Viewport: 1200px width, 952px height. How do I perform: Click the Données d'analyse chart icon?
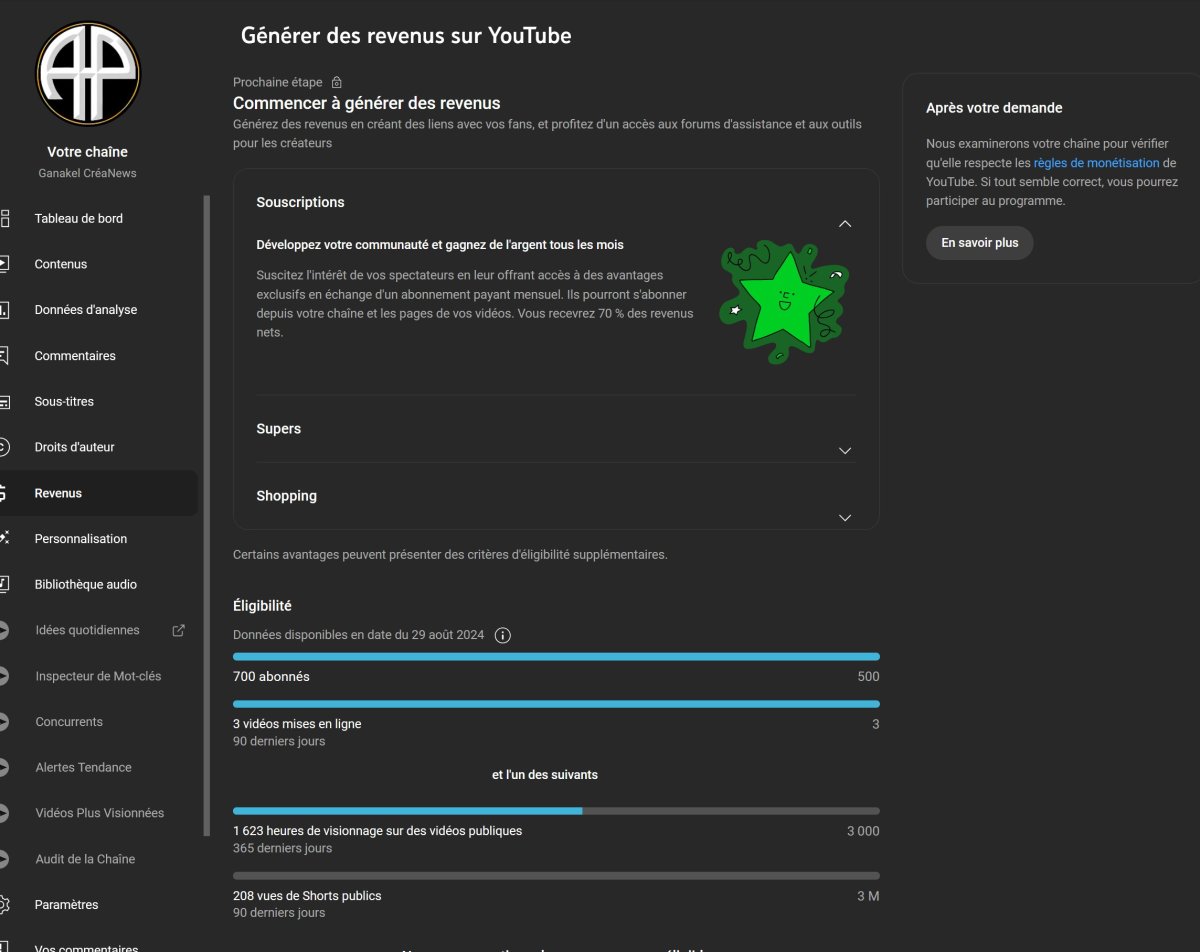tap(4, 310)
